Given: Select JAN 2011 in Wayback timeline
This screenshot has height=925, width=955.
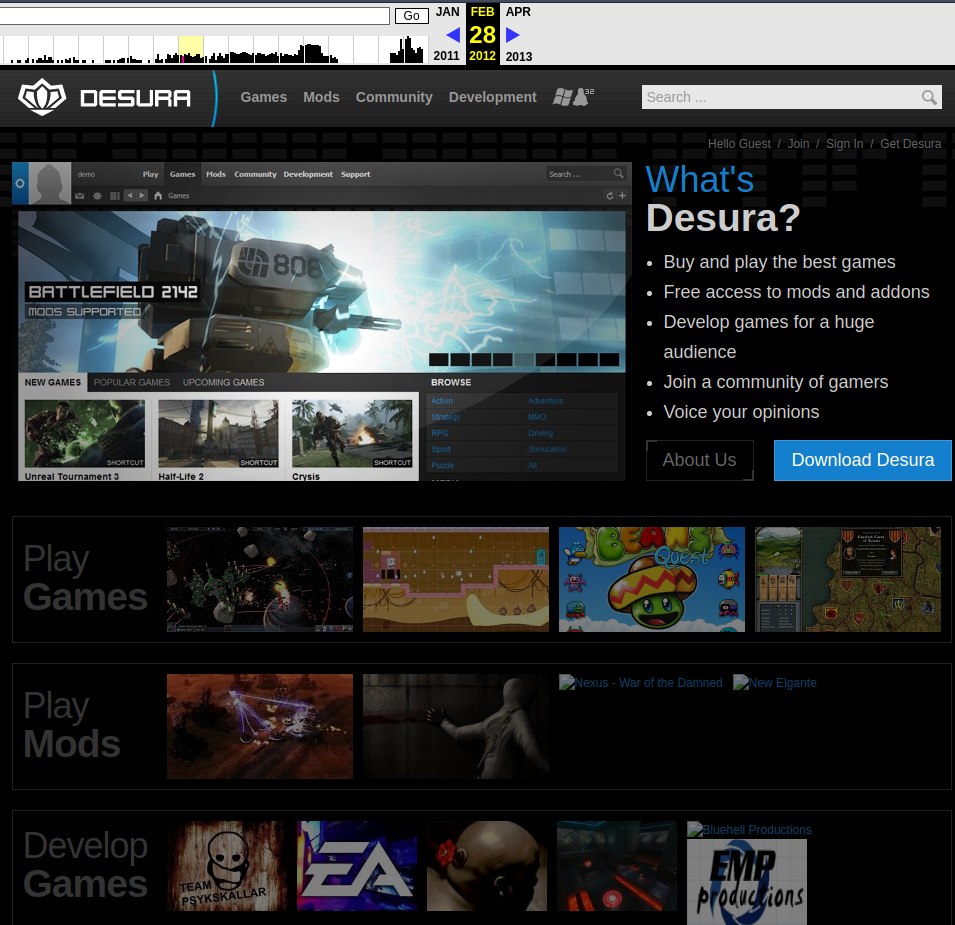Looking at the screenshot, I should click(446, 33).
